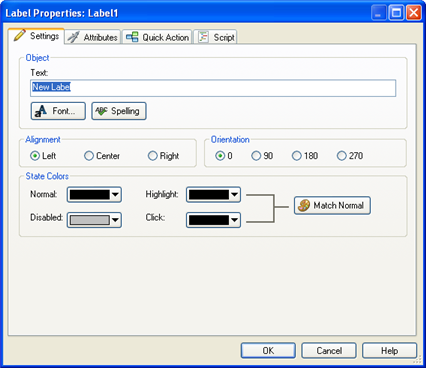
Task: Click the OK button
Action: point(268,351)
